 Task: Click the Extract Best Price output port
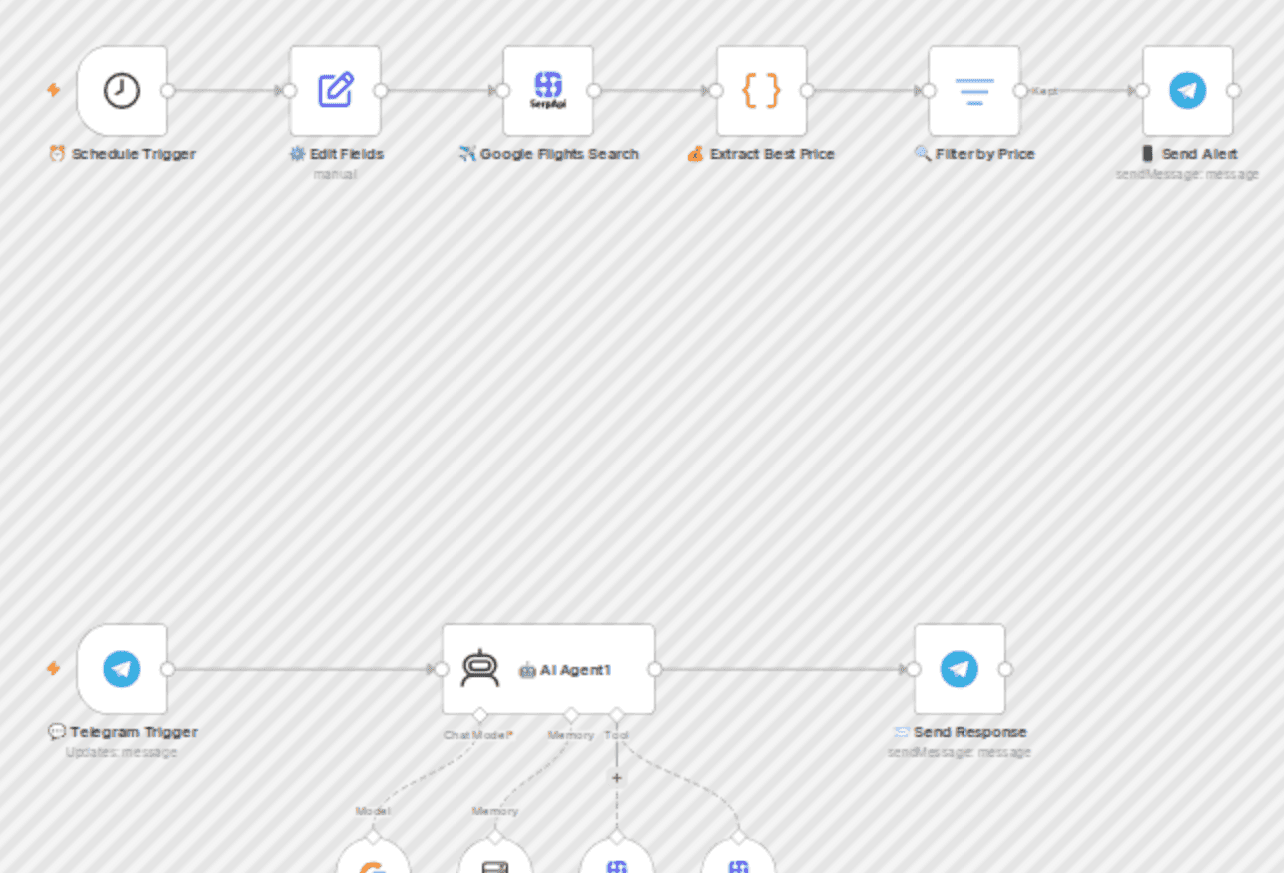tap(807, 91)
